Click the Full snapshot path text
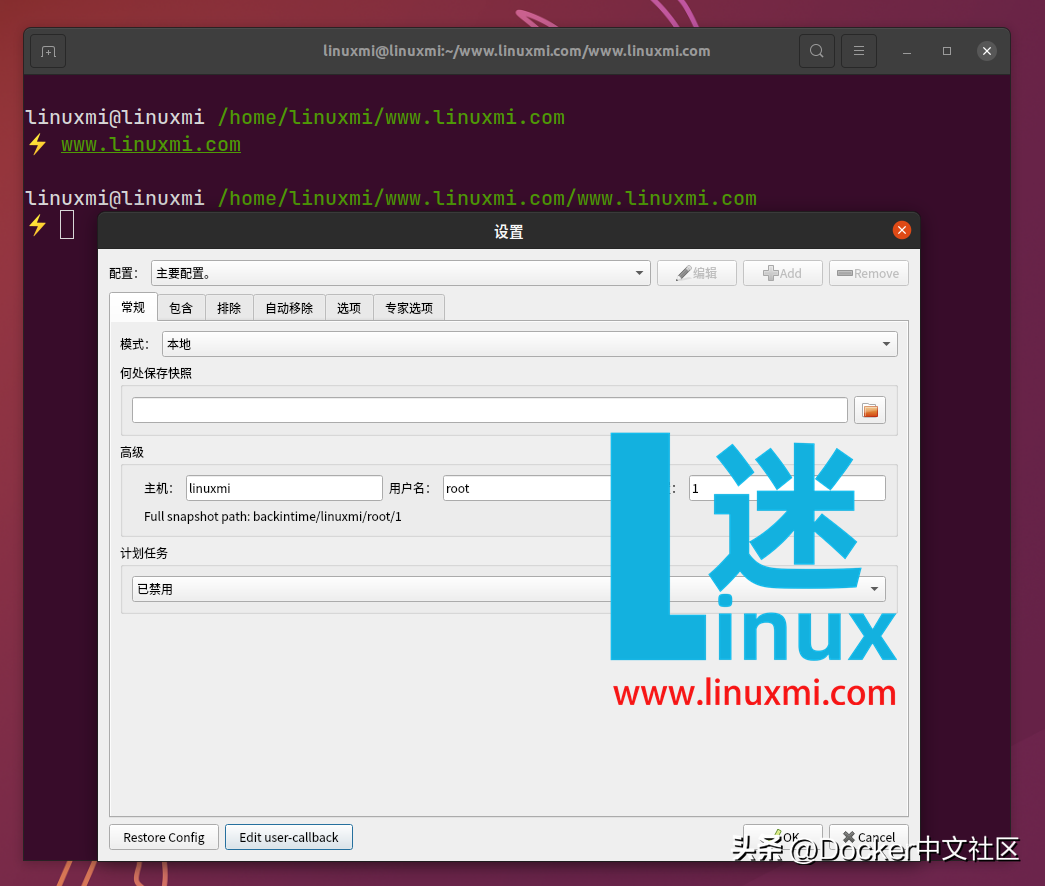The image size is (1045, 886). click(273, 517)
